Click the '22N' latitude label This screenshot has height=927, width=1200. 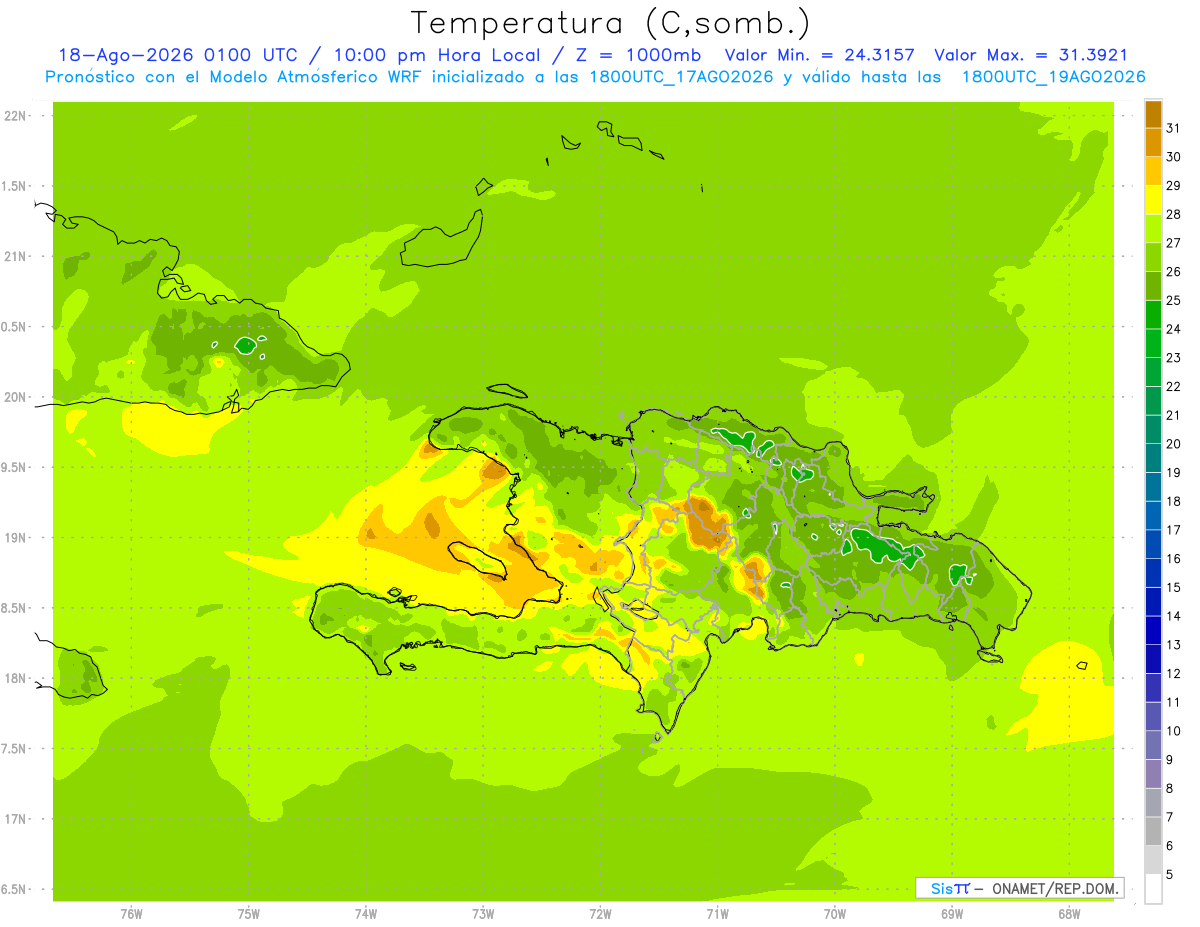pos(15,116)
